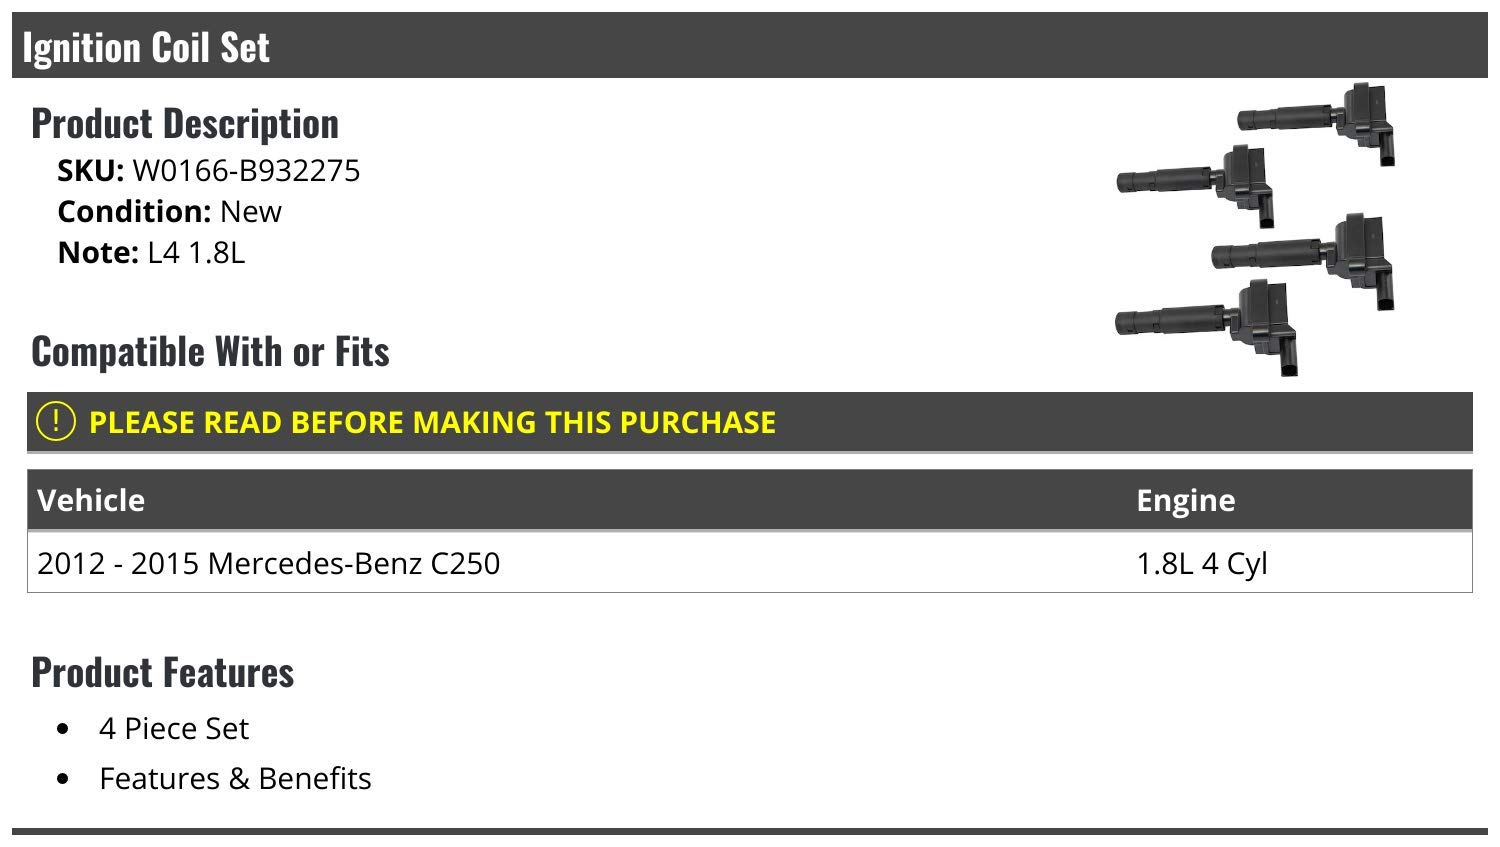Screen dimensions: 1500x847
Task: Click the yellow exclamation warning icon
Action: (x=56, y=421)
